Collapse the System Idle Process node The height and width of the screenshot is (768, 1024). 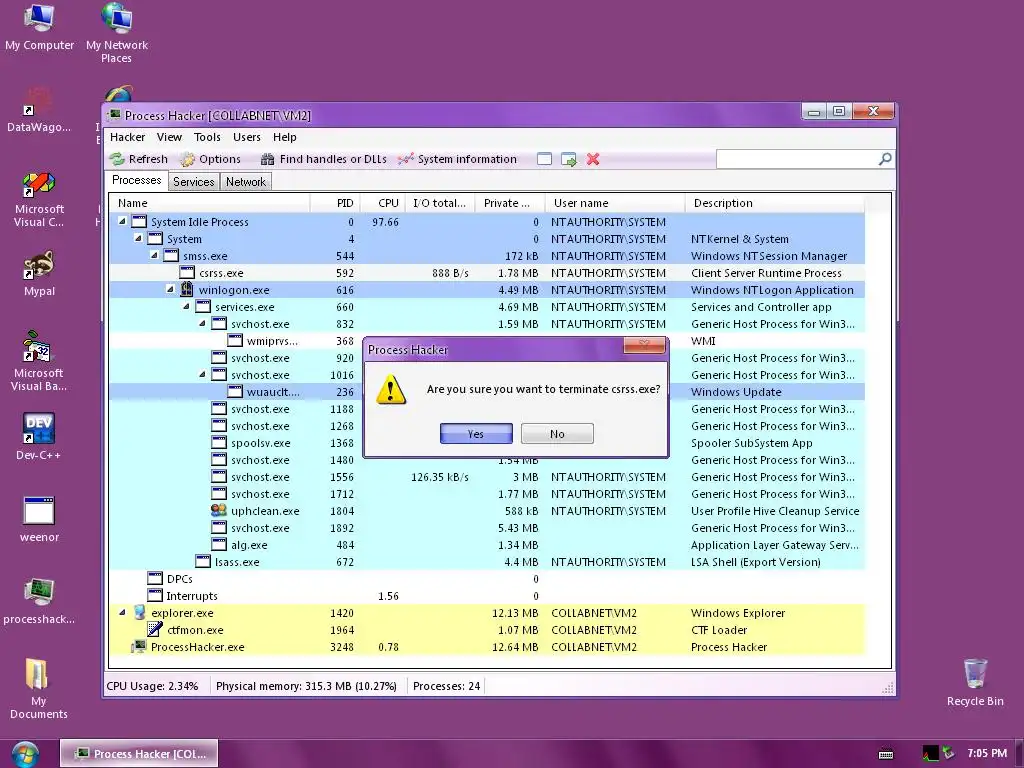tap(122, 221)
